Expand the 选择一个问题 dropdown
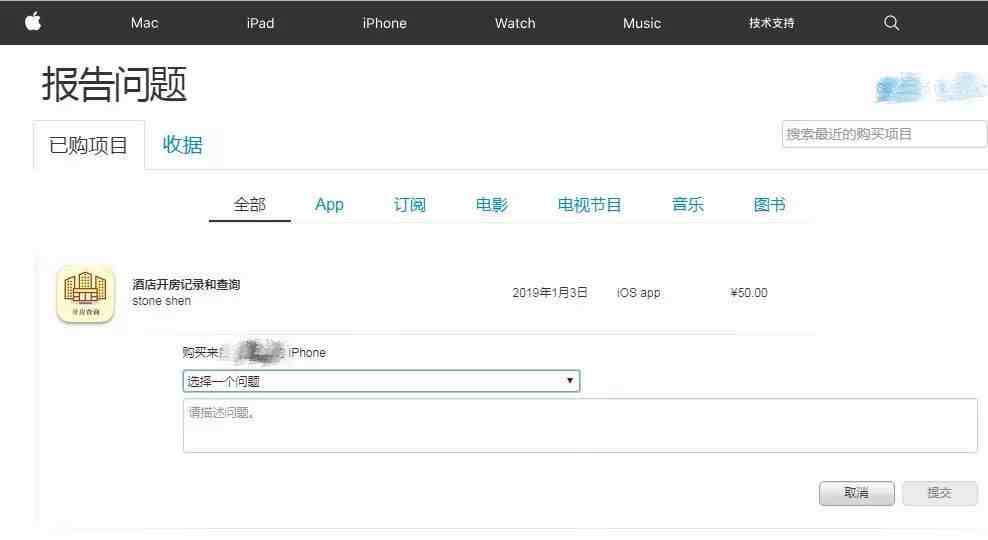988x540 pixels. [x=381, y=381]
